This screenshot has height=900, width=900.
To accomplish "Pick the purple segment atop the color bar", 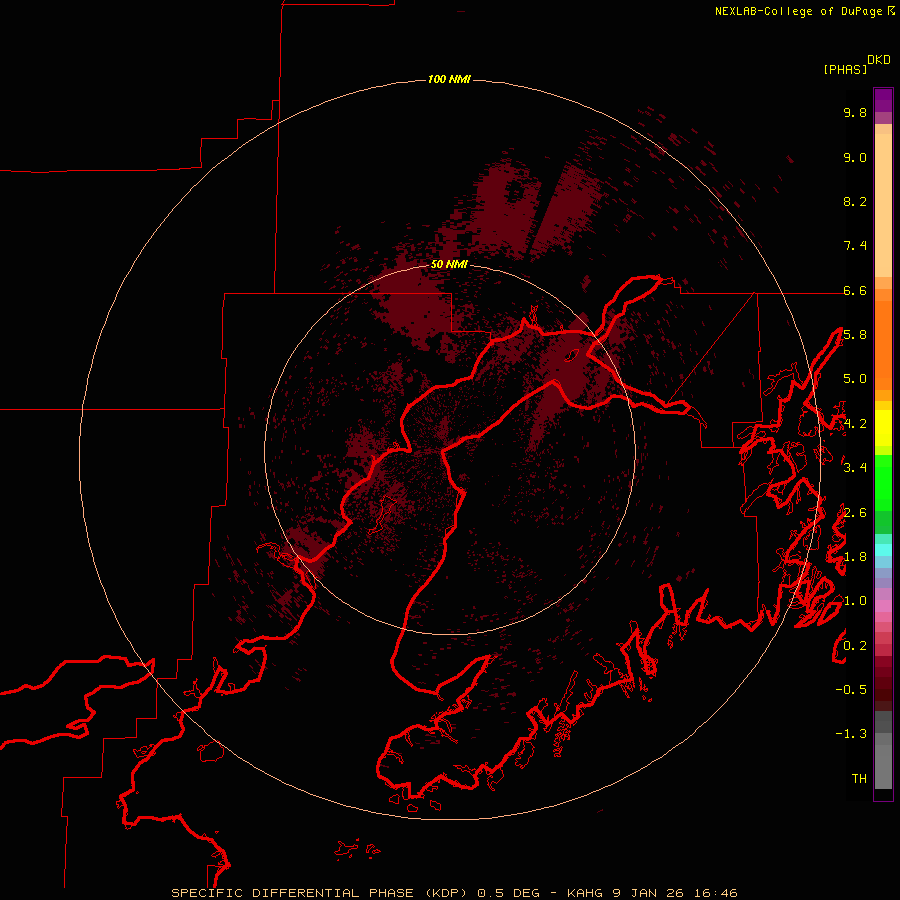I will pos(883,100).
